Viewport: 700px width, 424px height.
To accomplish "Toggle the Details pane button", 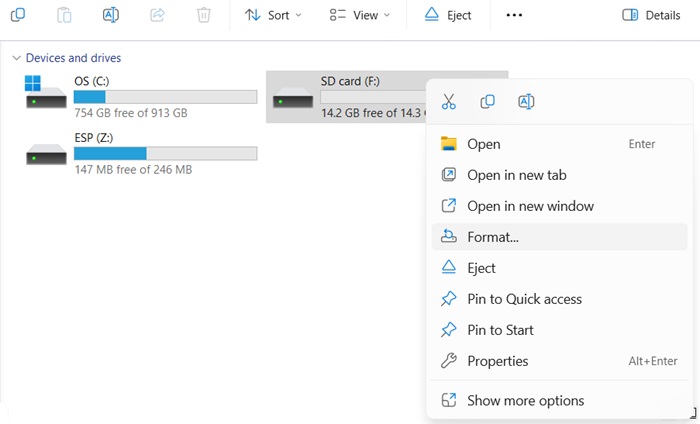I will click(x=651, y=15).
